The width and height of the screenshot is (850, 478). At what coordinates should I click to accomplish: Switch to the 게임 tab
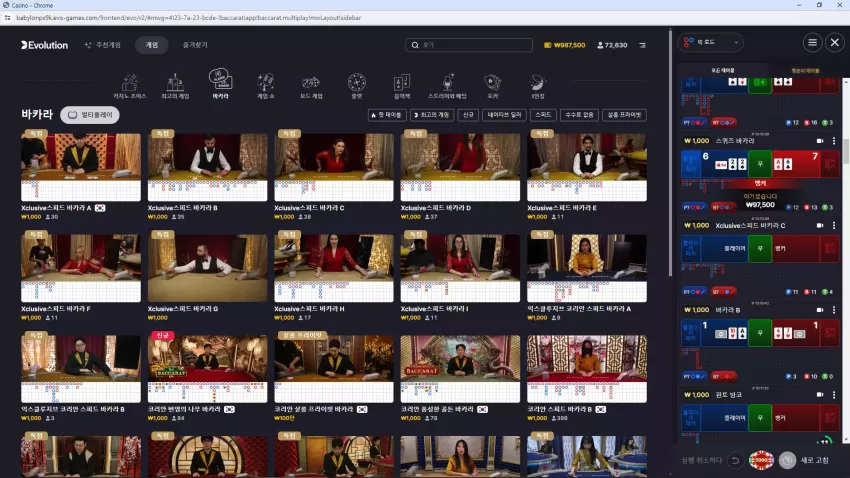click(x=152, y=45)
